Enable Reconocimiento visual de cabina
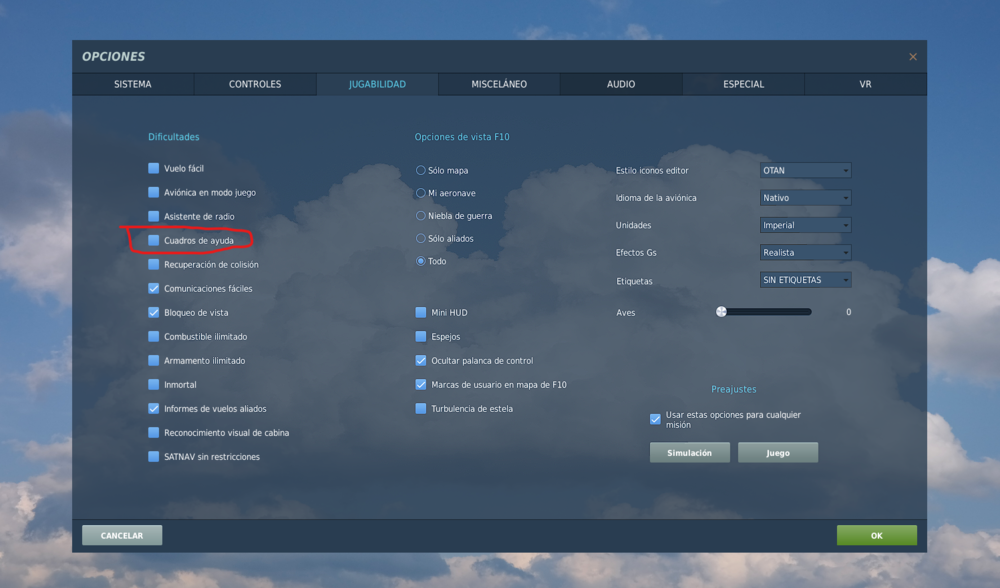The width and height of the screenshot is (1000, 588). (x=154, y=432)
